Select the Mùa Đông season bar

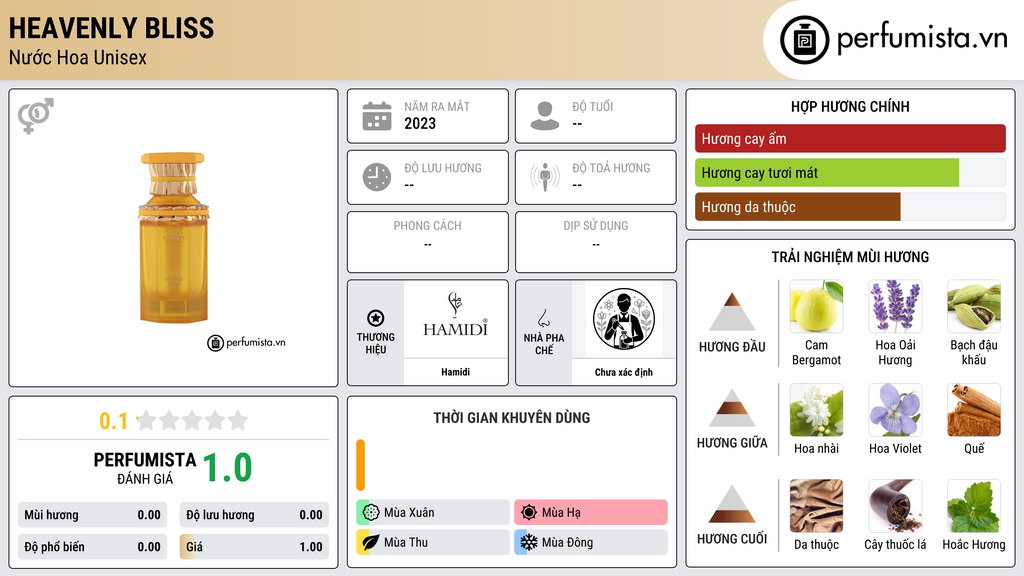591,542
